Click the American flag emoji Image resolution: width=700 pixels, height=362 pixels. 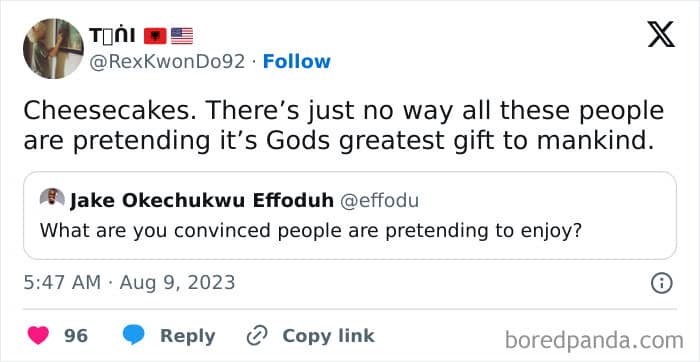pyautogui.click(x=182, y=36)
